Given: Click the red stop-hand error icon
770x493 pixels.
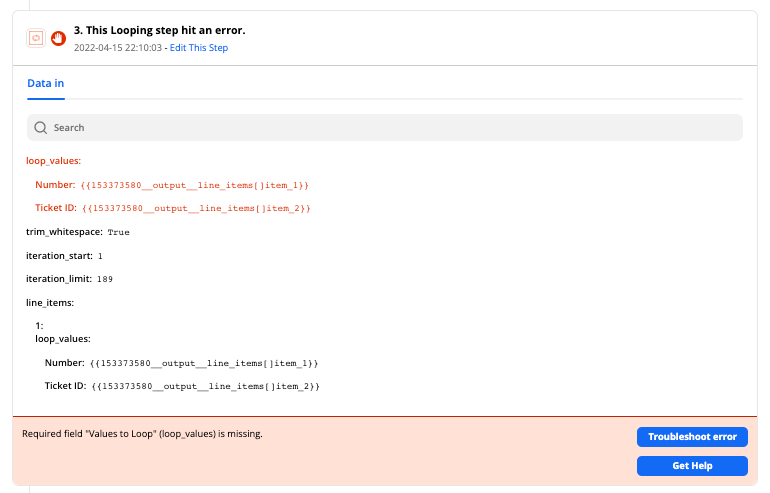Looking at the screenshot, I should [58, 38].
